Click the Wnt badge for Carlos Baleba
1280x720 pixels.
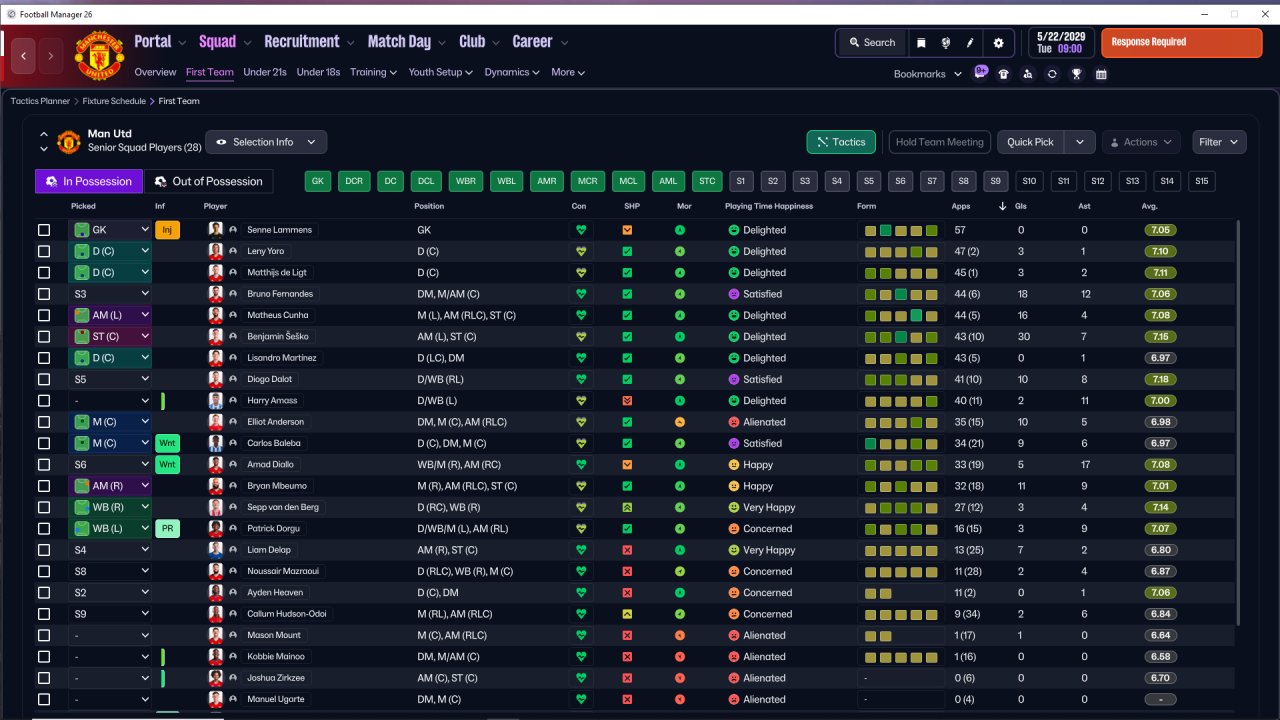coord(167,443)
